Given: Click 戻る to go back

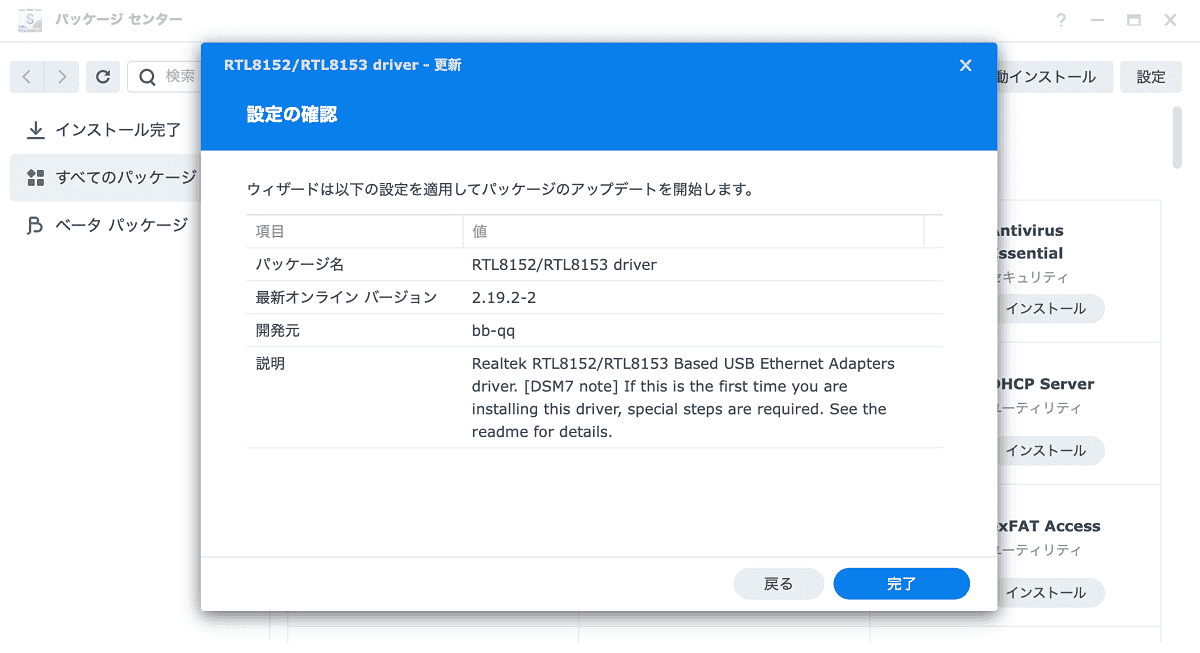Looking at the screenshot, I should tap(778, 584).
